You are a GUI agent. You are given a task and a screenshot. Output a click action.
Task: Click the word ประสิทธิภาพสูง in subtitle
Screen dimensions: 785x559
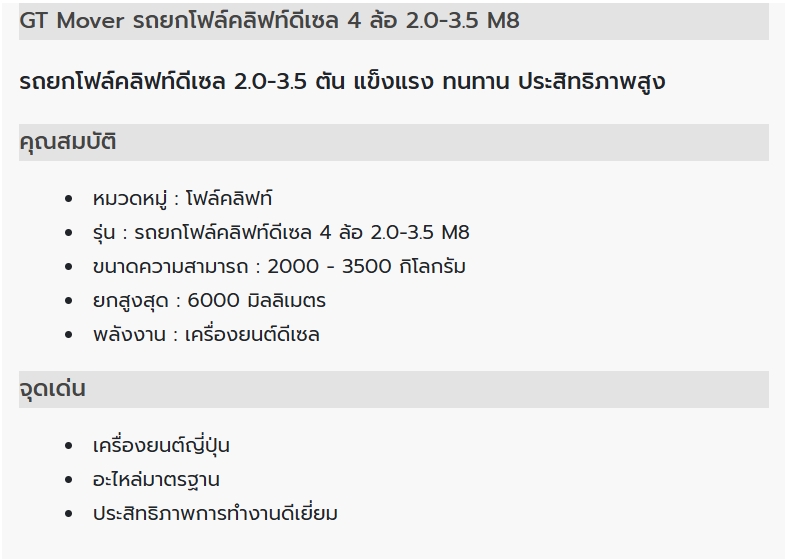pyautogui.click(x=591, y=82)
